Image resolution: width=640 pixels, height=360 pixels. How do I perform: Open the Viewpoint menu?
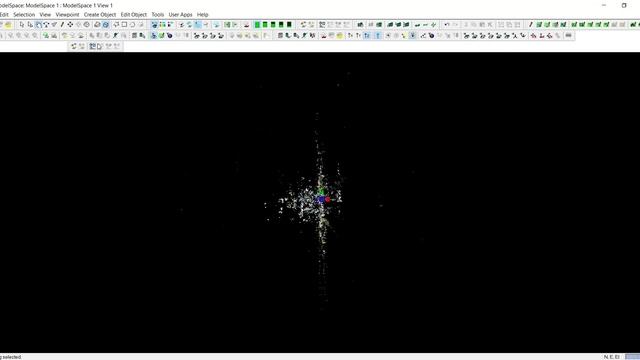pos(67,14)
